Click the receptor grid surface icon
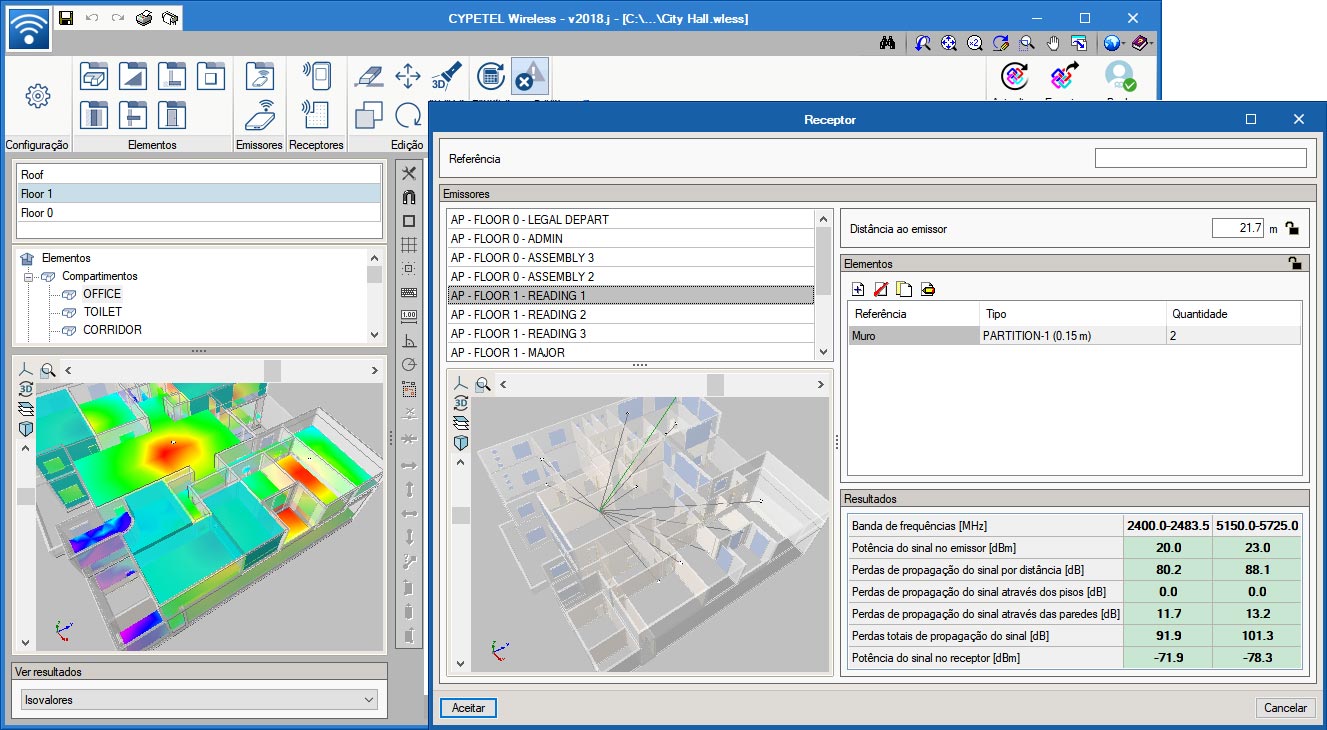 point(316,115)
